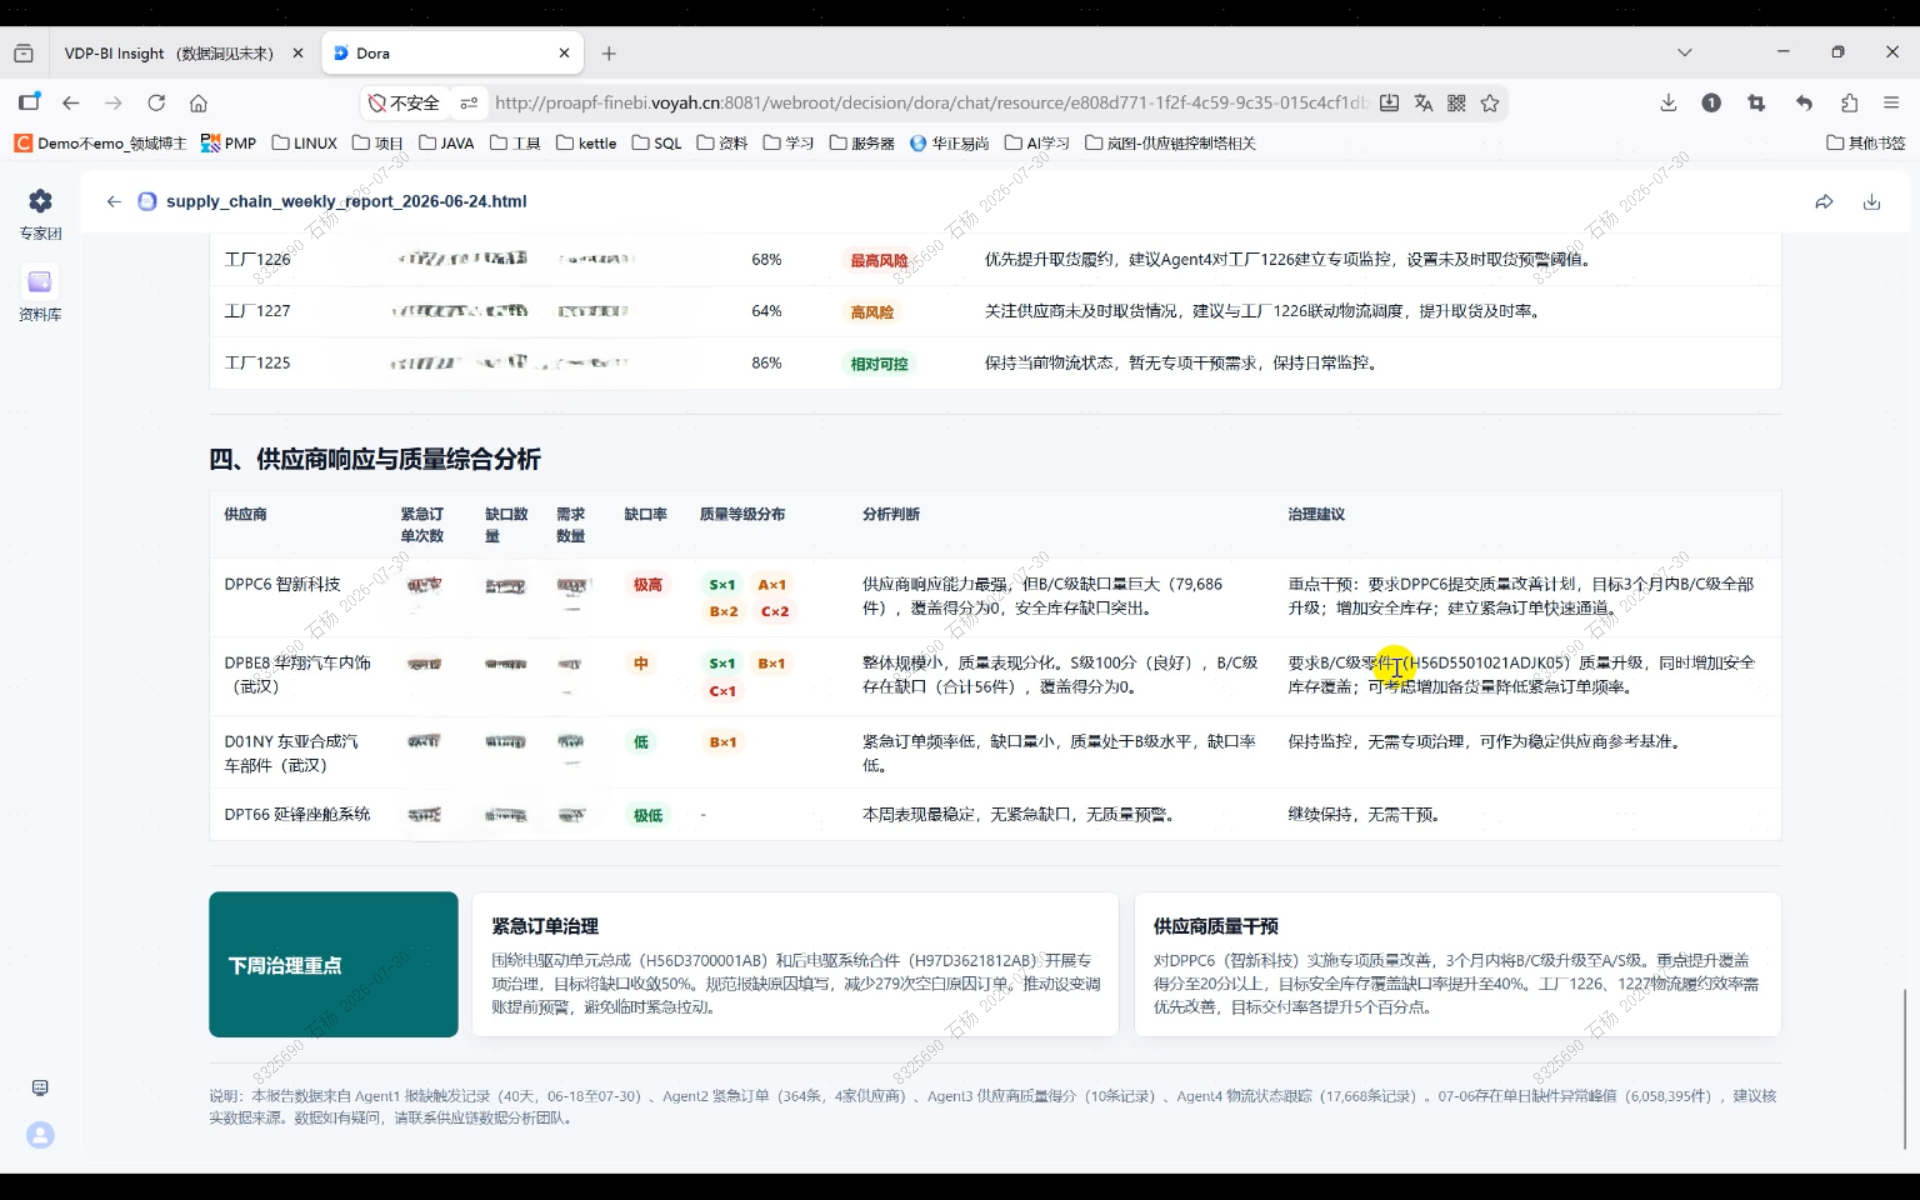Open the PMP bookmark
The image size is (1920, 1200).
click(229, 143)
